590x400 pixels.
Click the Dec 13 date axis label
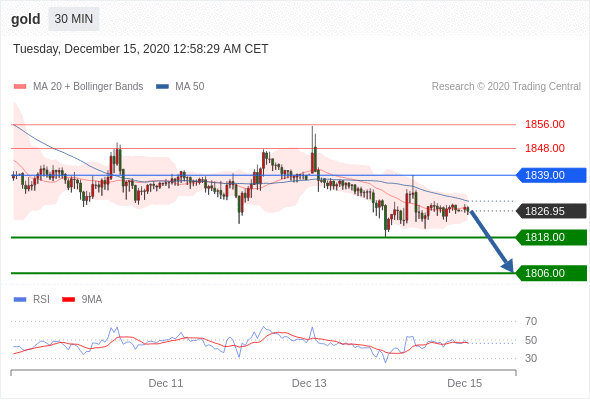[309, 383]
